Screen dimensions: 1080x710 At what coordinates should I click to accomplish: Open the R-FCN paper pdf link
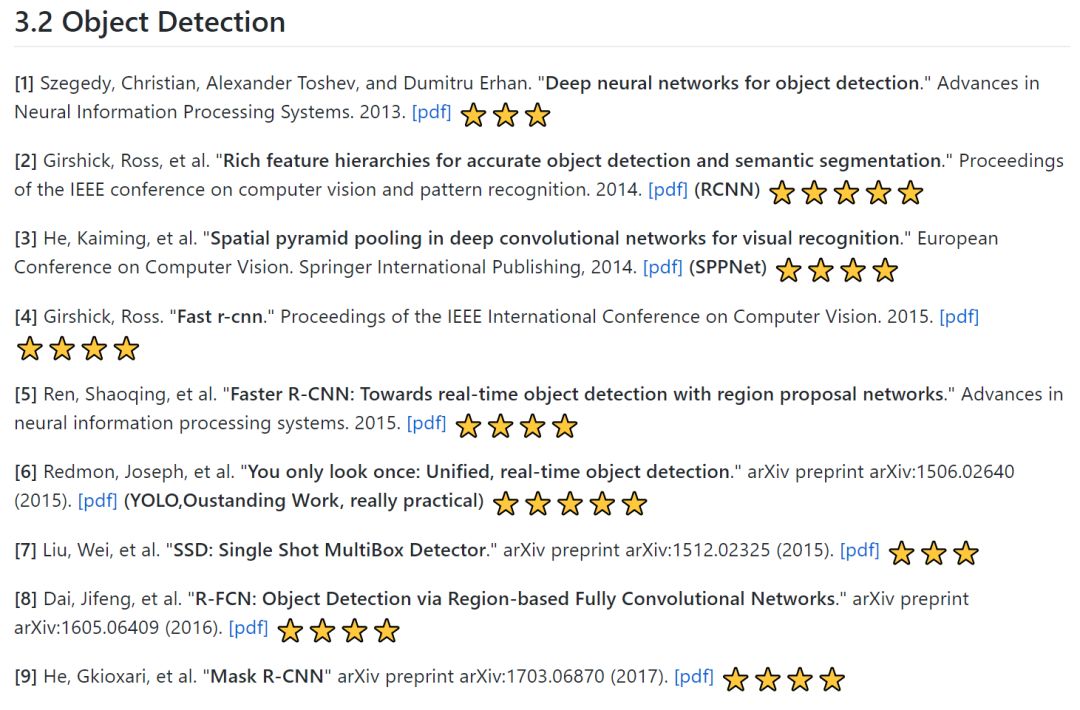click(x=248, y=628)
